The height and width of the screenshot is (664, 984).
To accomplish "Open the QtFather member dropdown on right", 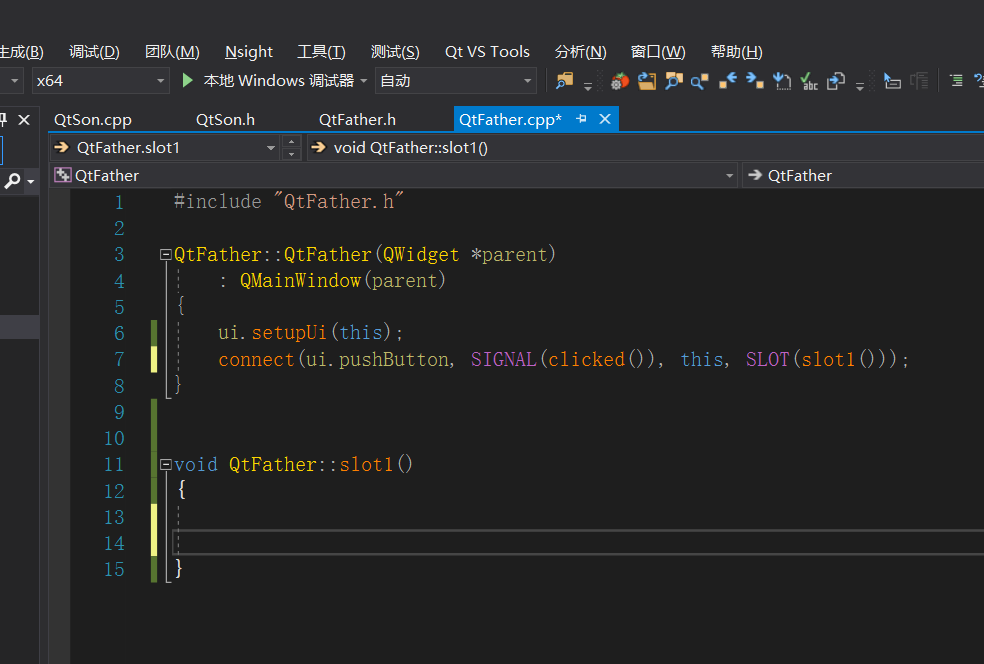I will pyautogui.click(x=863, y=176).
